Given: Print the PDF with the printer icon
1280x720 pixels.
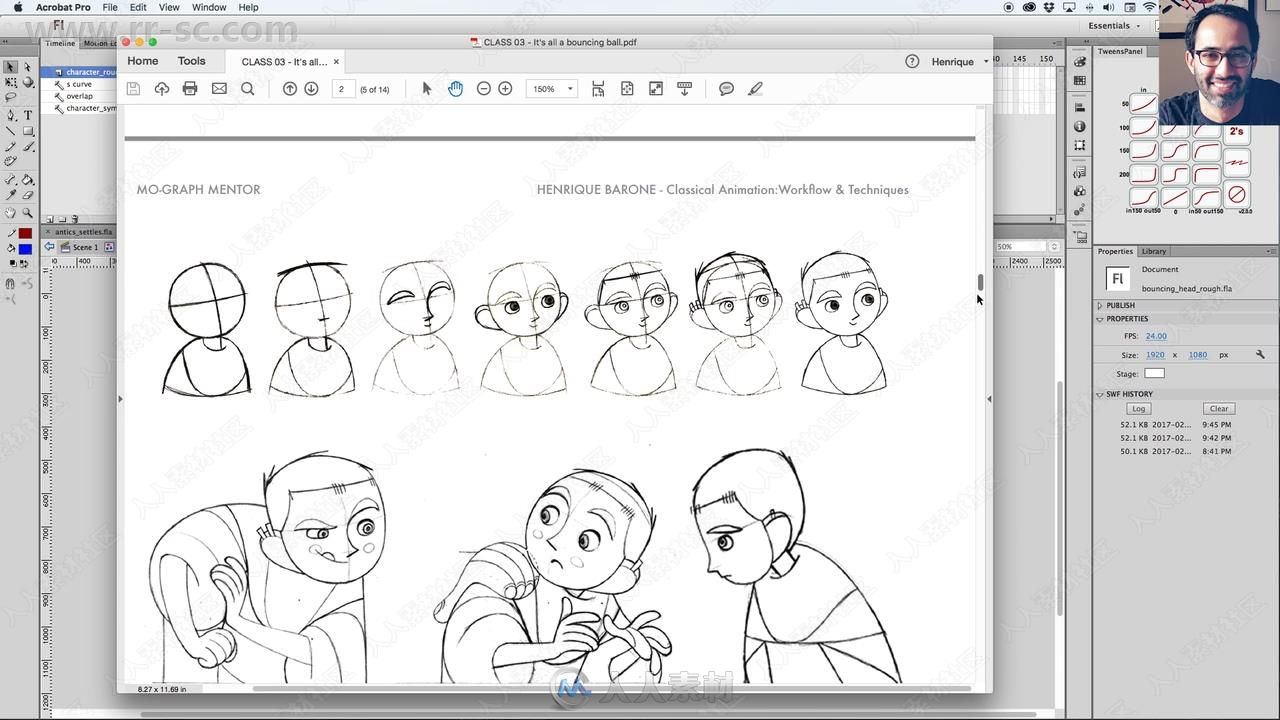Looking at the screenshot, I should coord(190,89).
